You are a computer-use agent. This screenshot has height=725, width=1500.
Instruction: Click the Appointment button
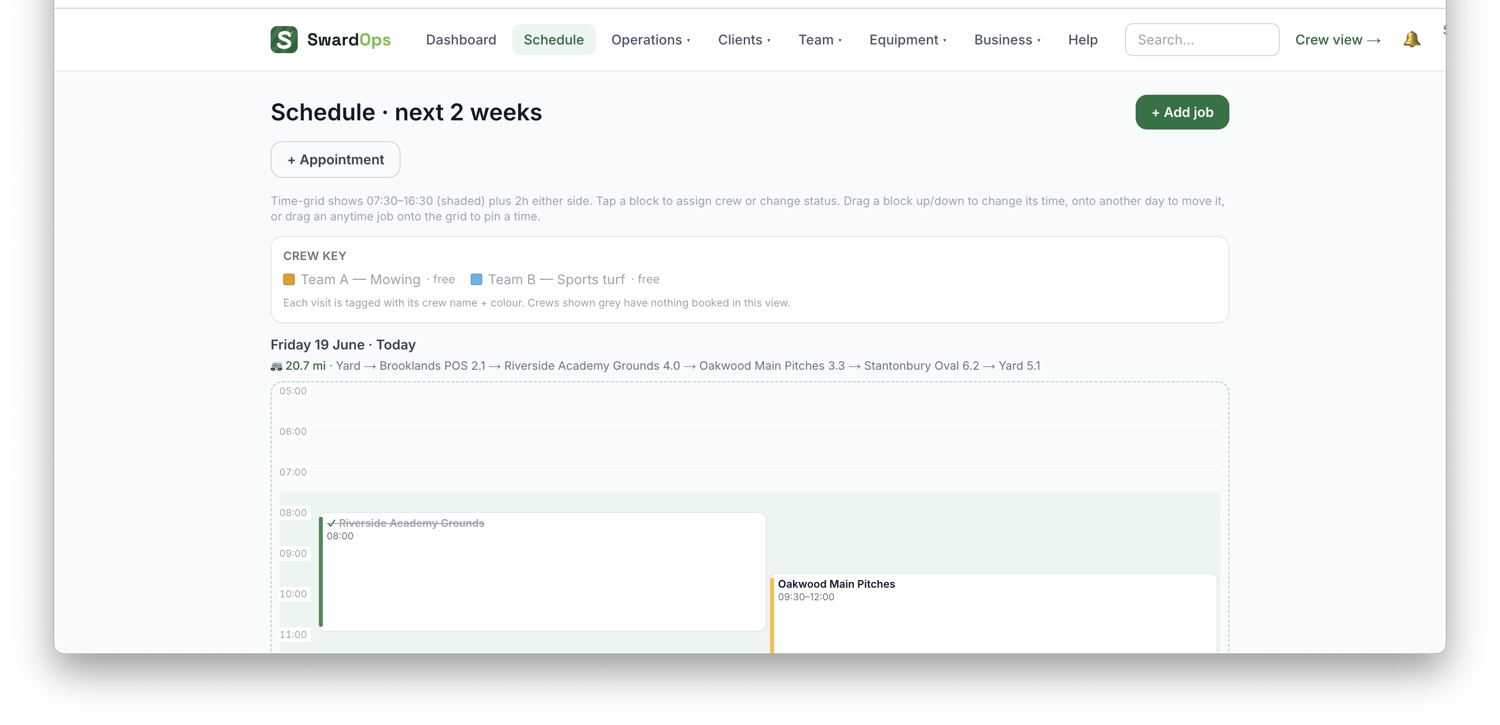point(335,160)
